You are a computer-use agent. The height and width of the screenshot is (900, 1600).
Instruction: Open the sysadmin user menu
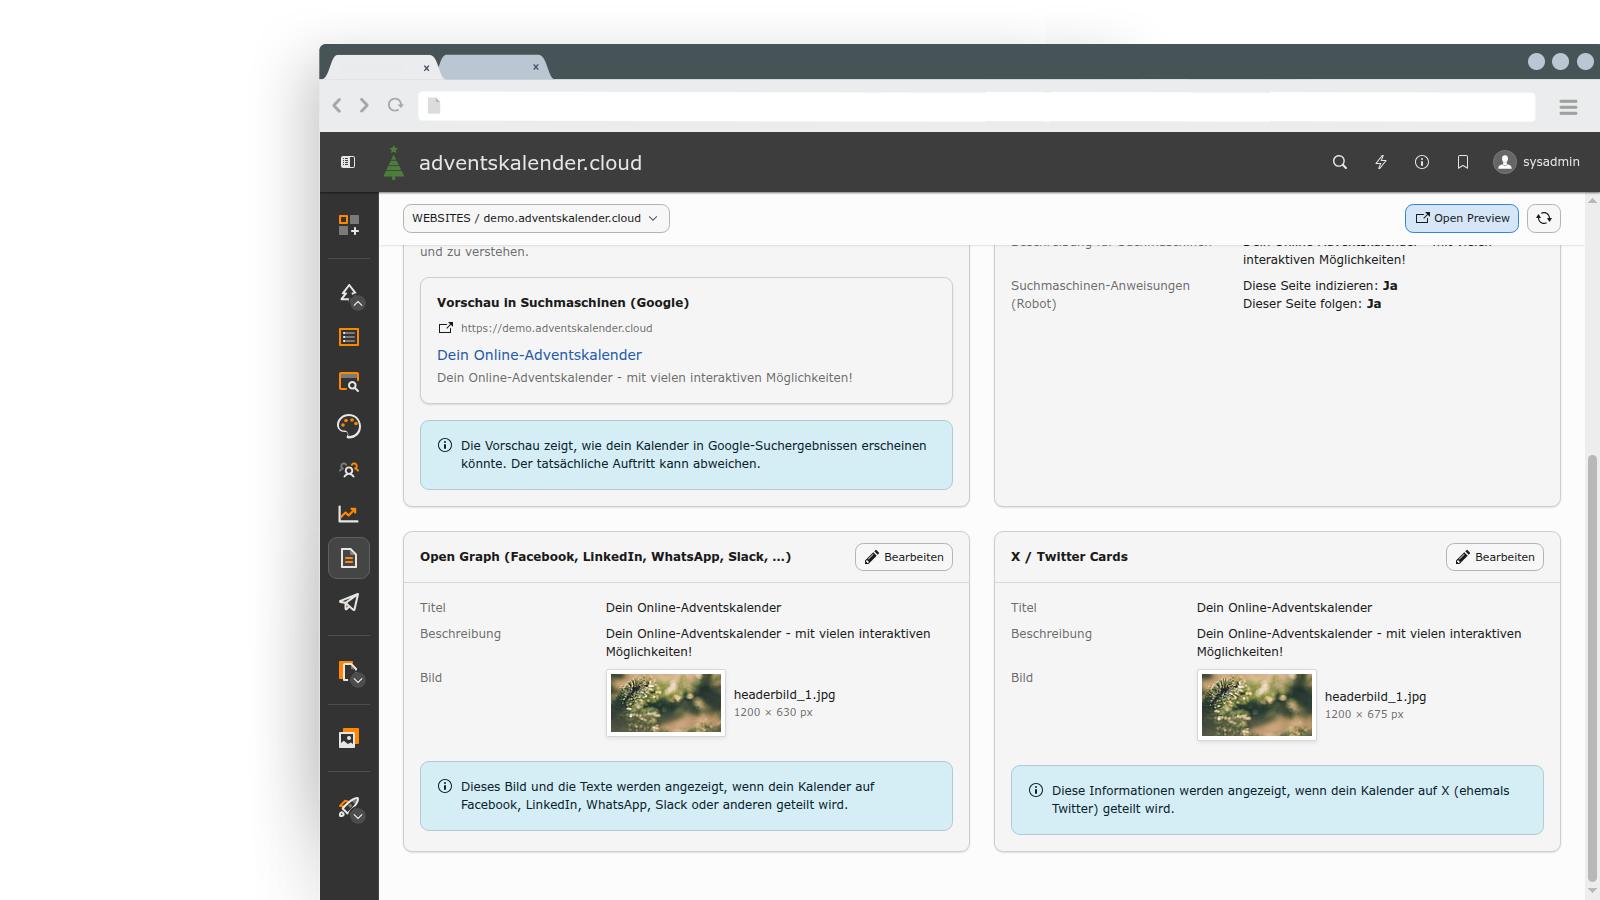click(x=1537, y=162)
